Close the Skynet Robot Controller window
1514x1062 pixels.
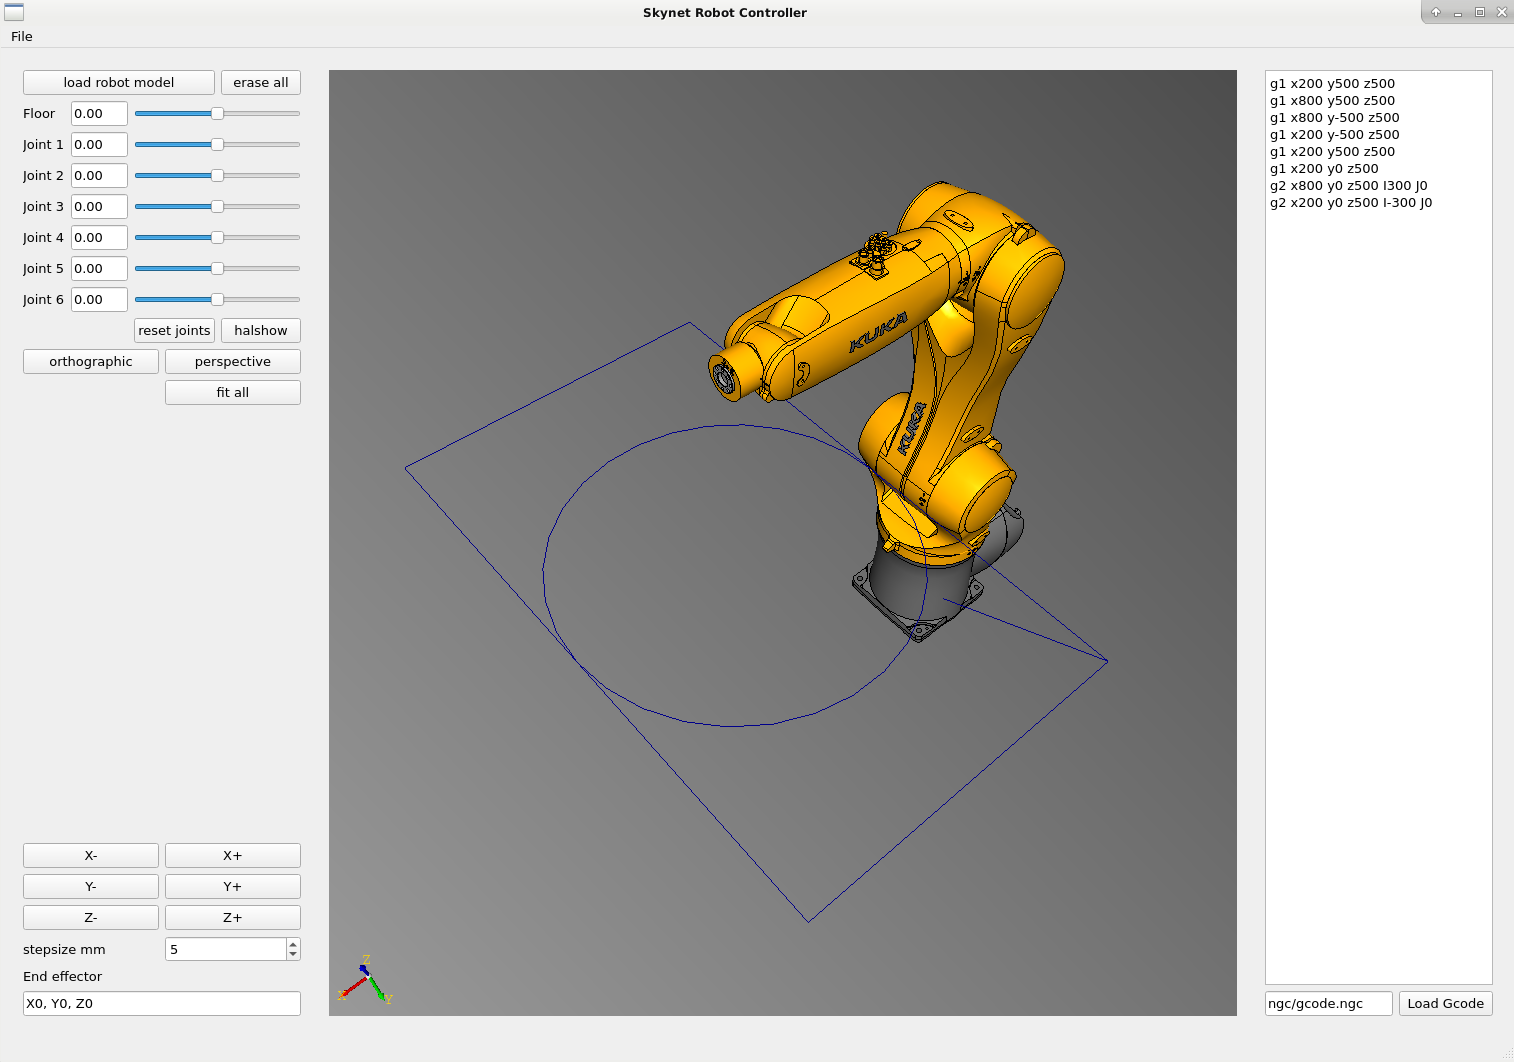pyautogui.click(x=1502, y=12)
